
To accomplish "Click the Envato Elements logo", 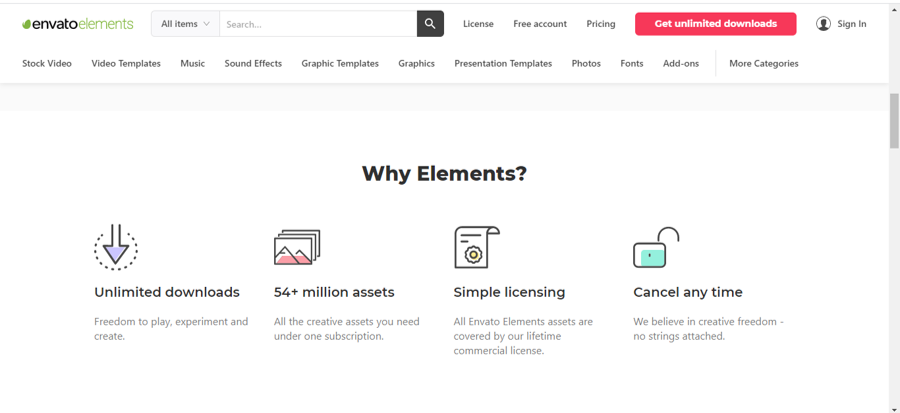I will click(79, 24).
